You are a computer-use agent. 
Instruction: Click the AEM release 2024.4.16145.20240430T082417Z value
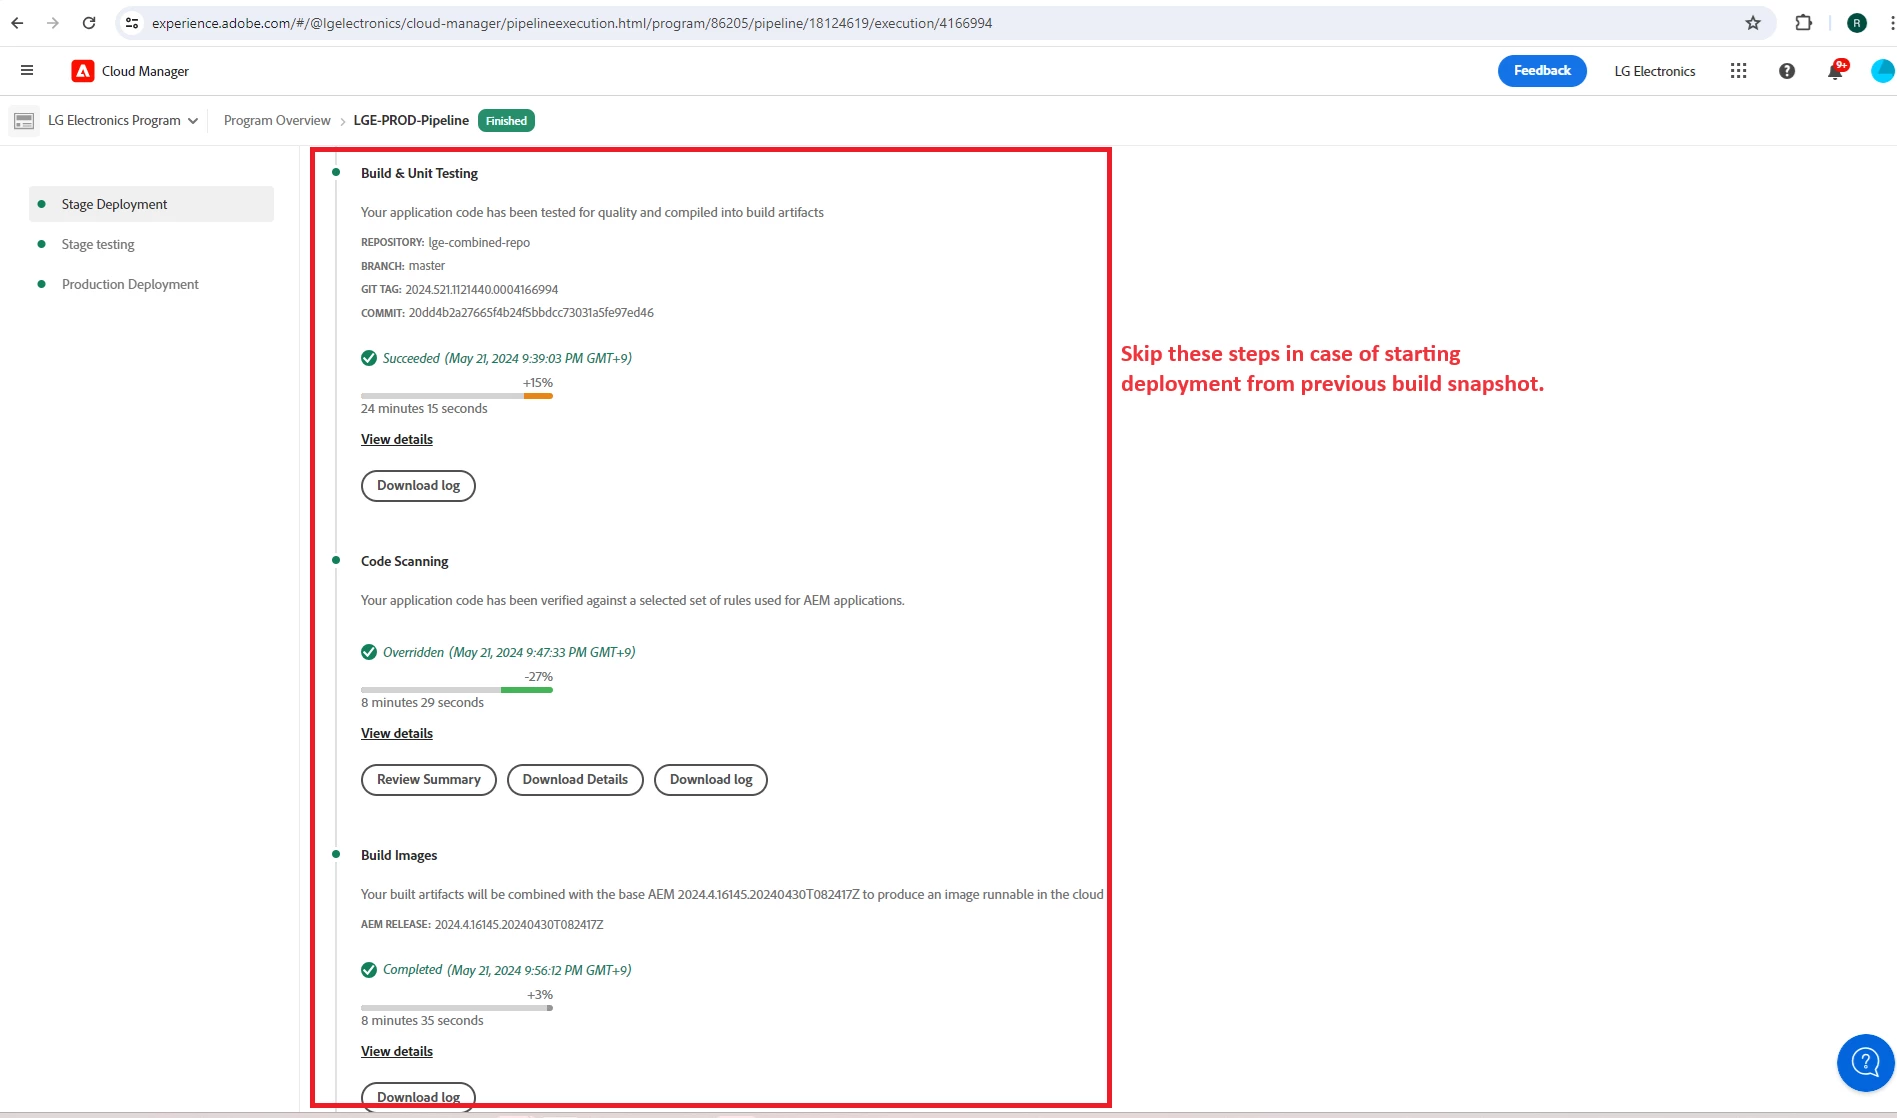pyautogui.click(x=519, y=924)
